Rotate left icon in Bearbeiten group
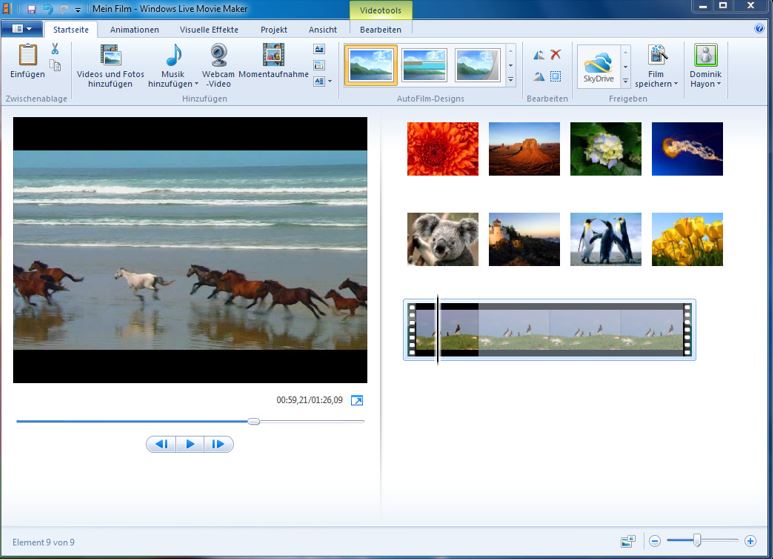773x559 pixels. coord(539,55)
